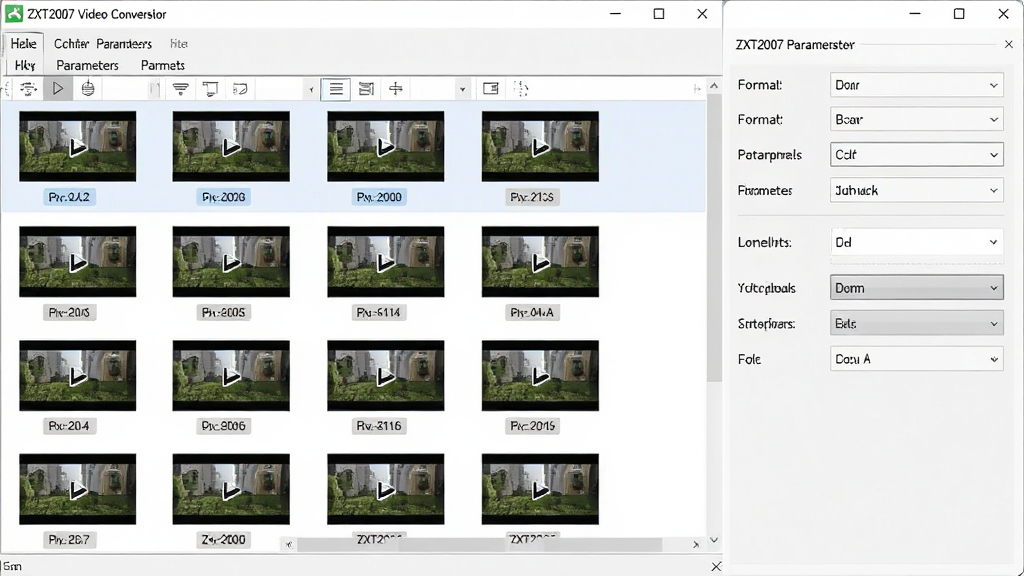Select the video thumbnail labeled Pv:2000
The height and width of the screenshot is (576, 1024).
tap(385, 146)
